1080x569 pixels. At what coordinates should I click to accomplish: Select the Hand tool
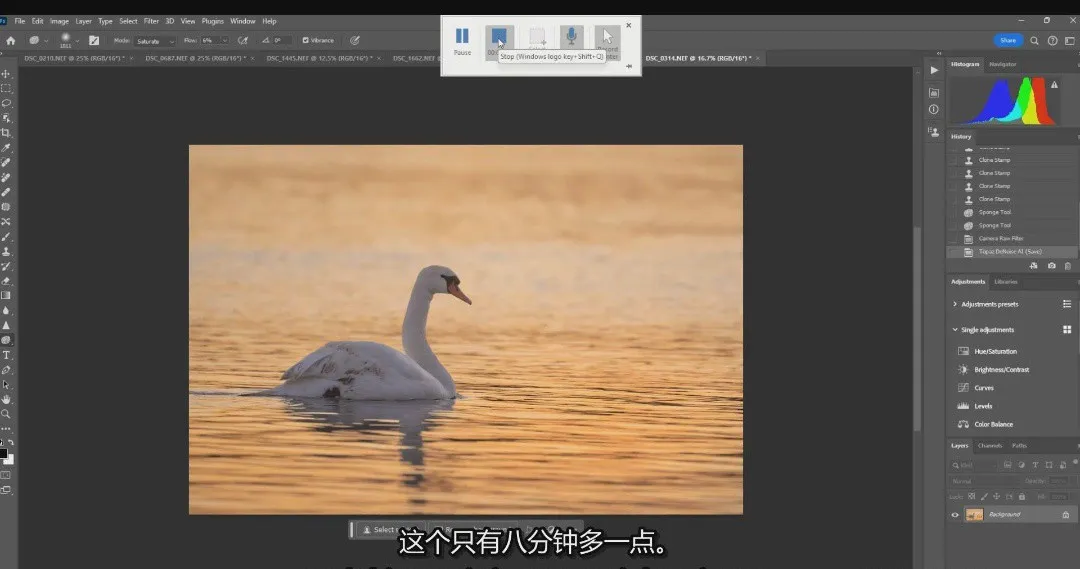6,400
